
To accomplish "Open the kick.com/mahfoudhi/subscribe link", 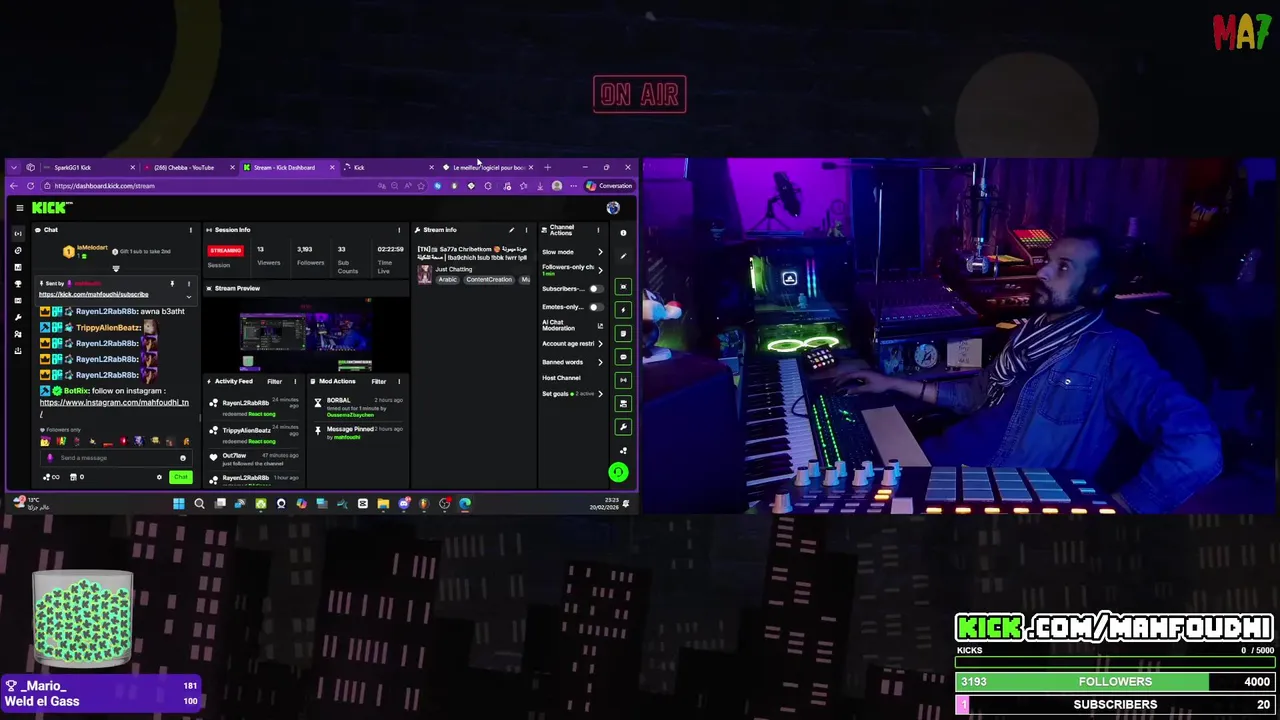I will coord(94,294).
